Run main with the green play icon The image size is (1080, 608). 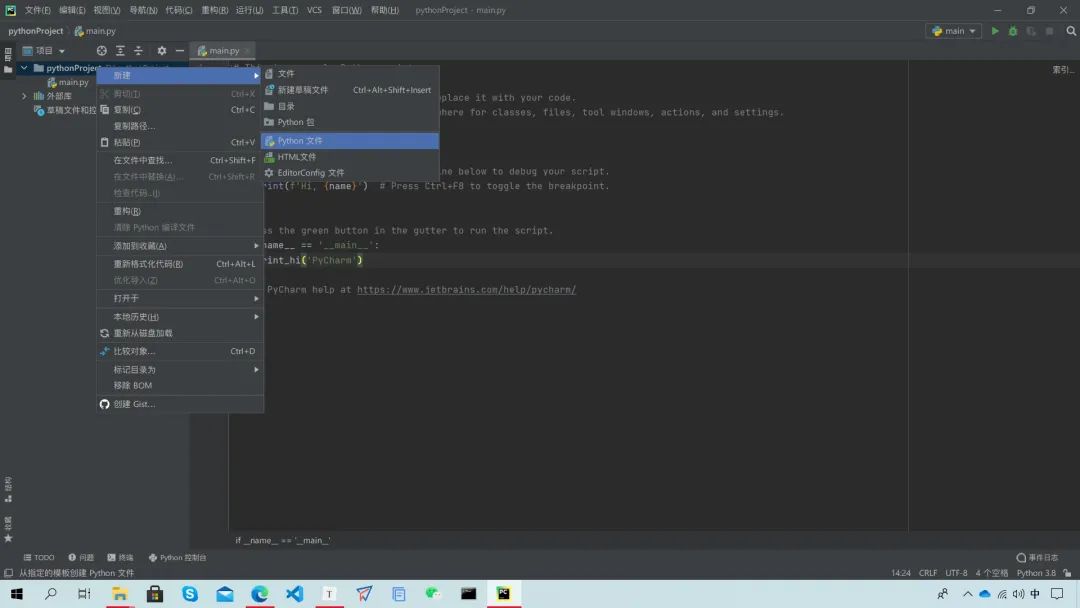[x=995, y=31]
